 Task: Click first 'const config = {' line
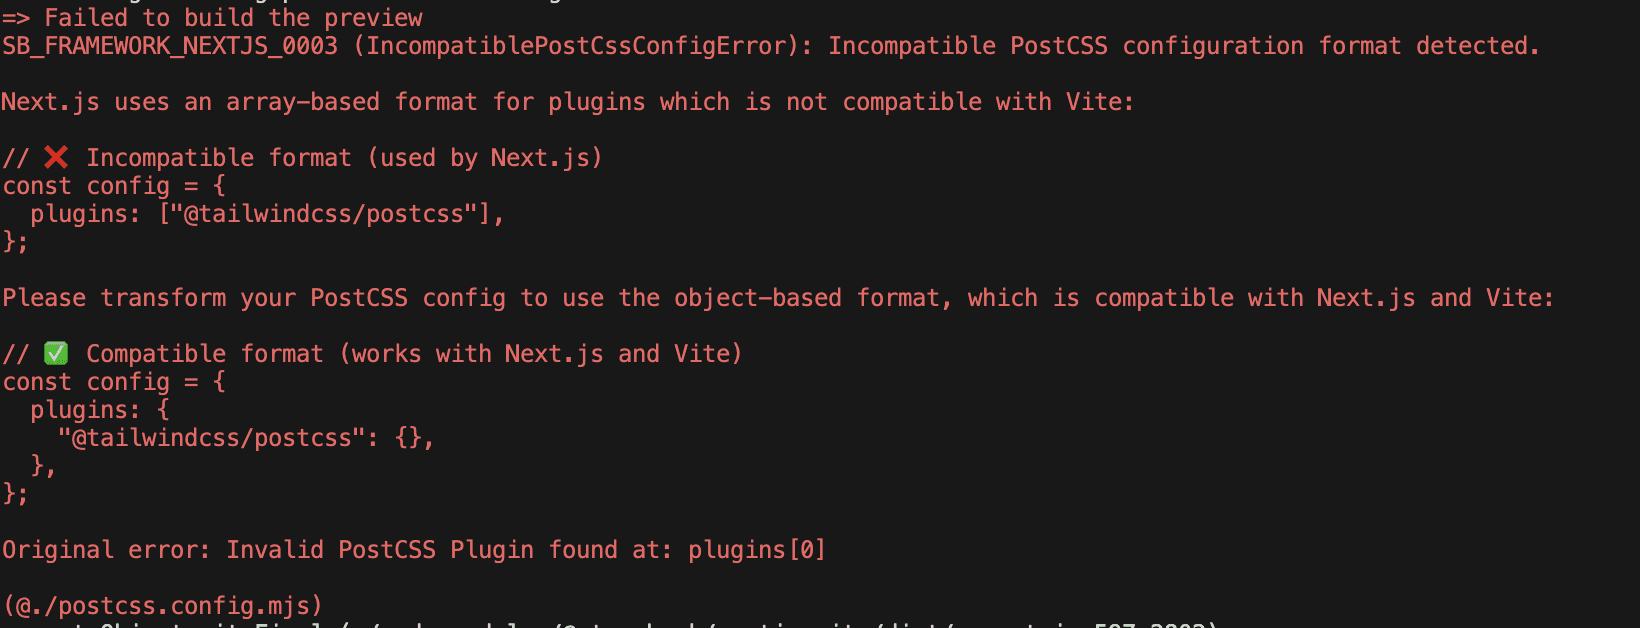click(114, 186)
